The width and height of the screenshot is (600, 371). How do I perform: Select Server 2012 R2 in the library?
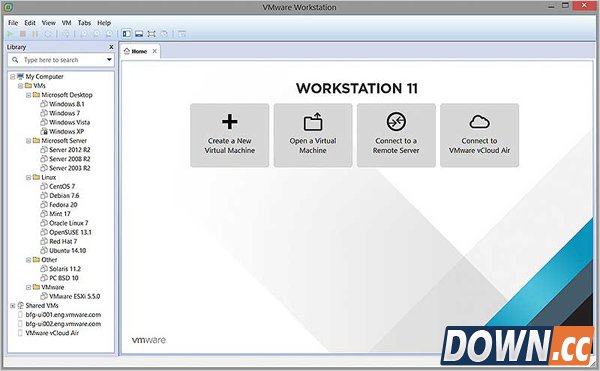[x=70, y=150]
